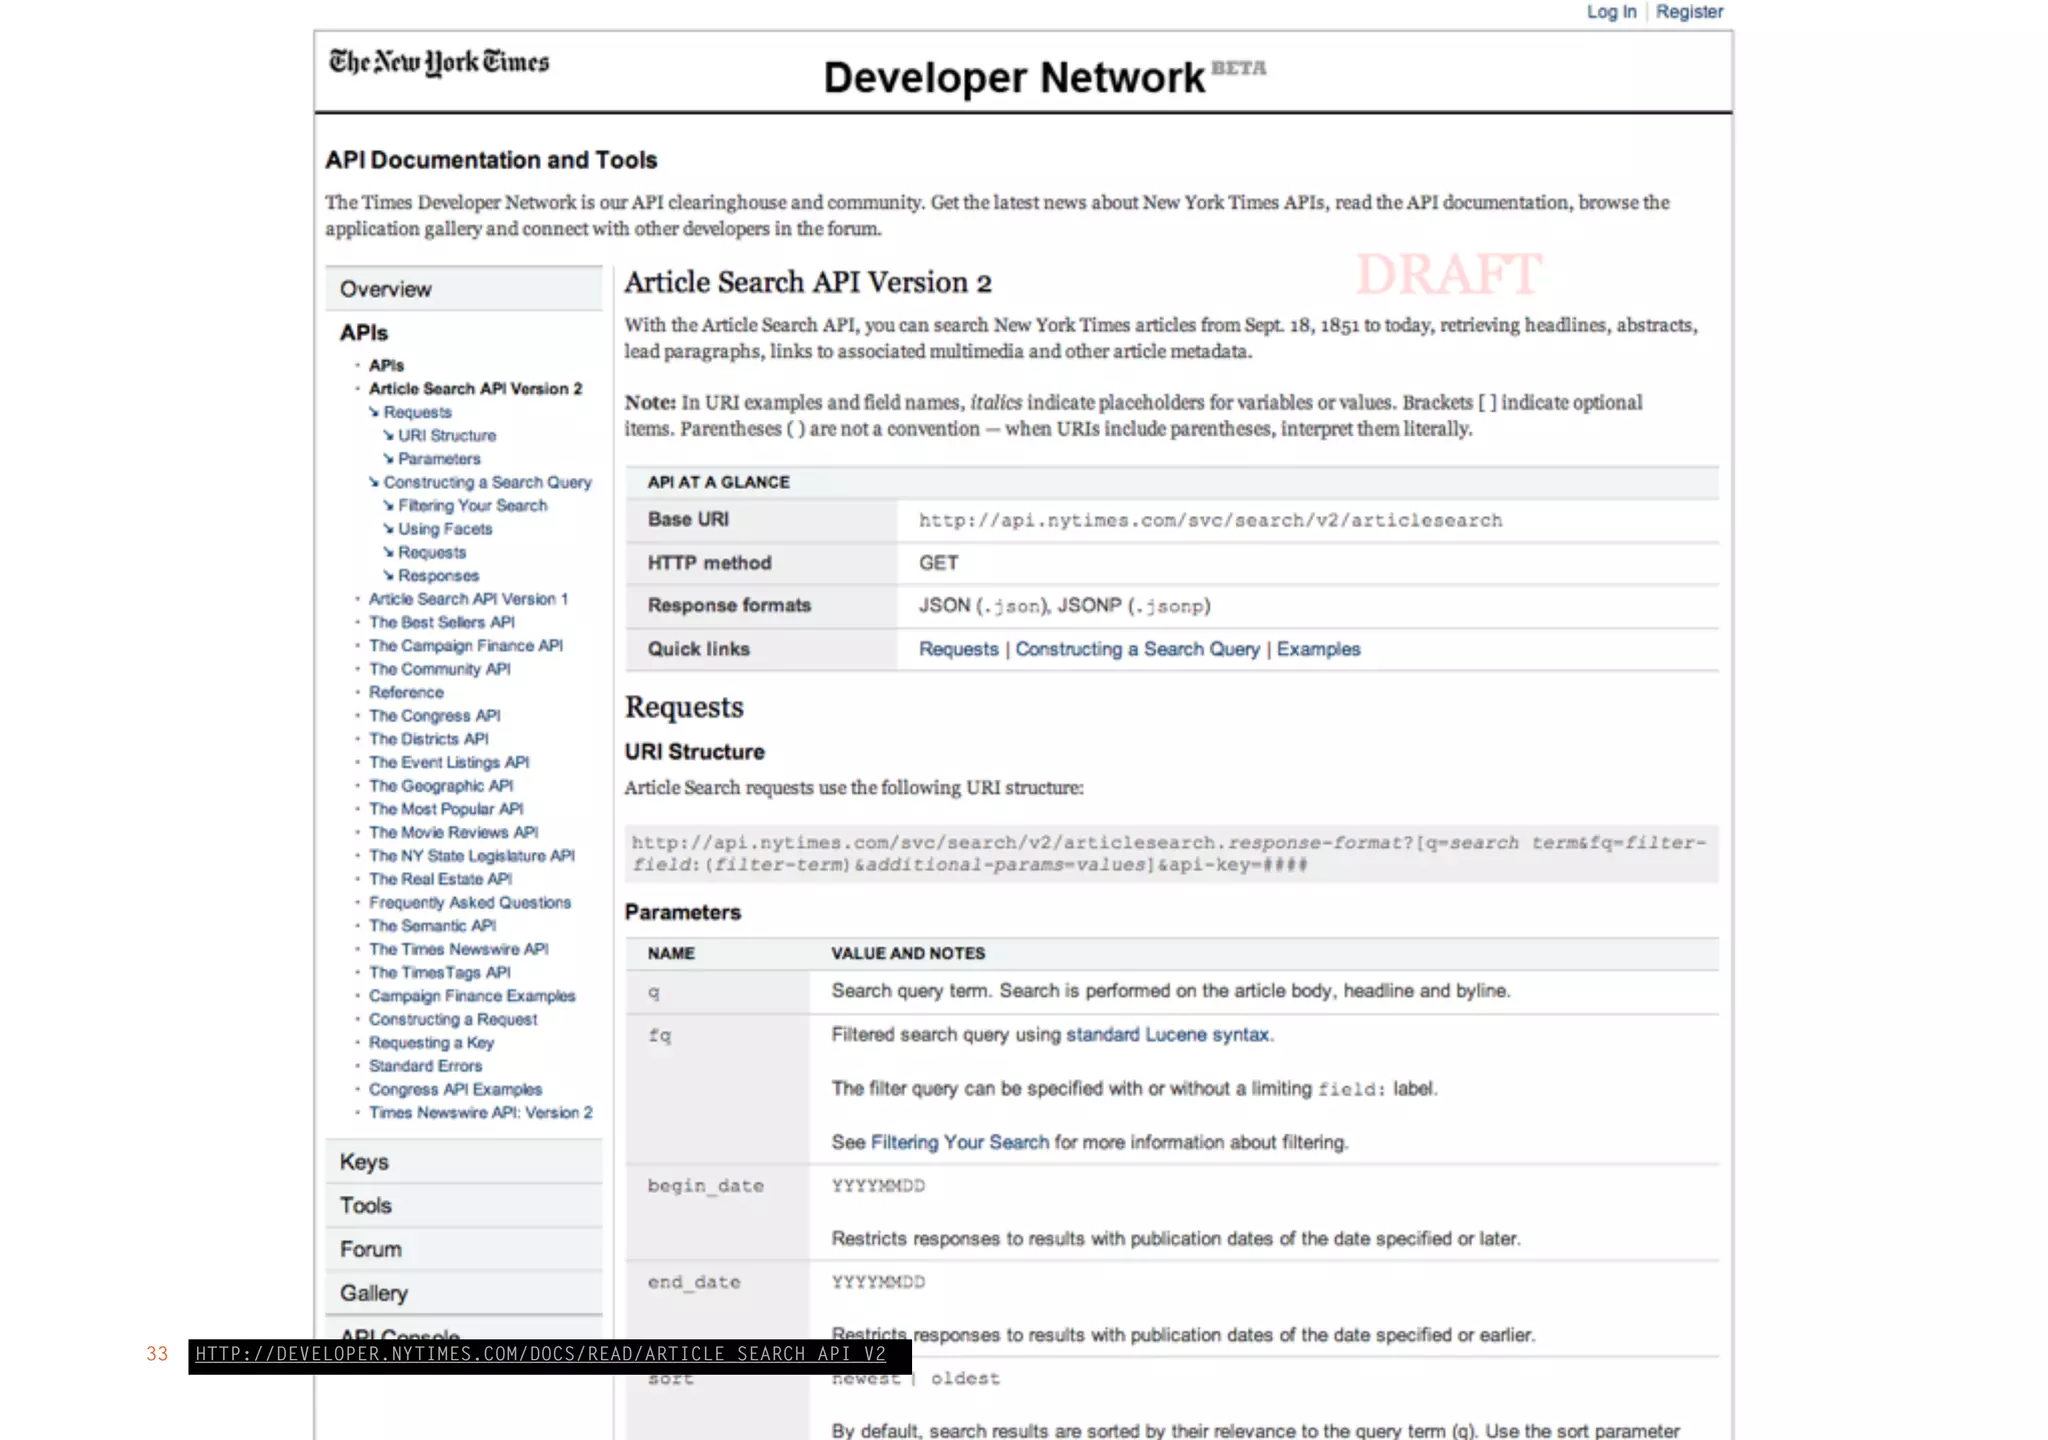
Task: Click Examples quick link in table
Action: click(1318, 649)
